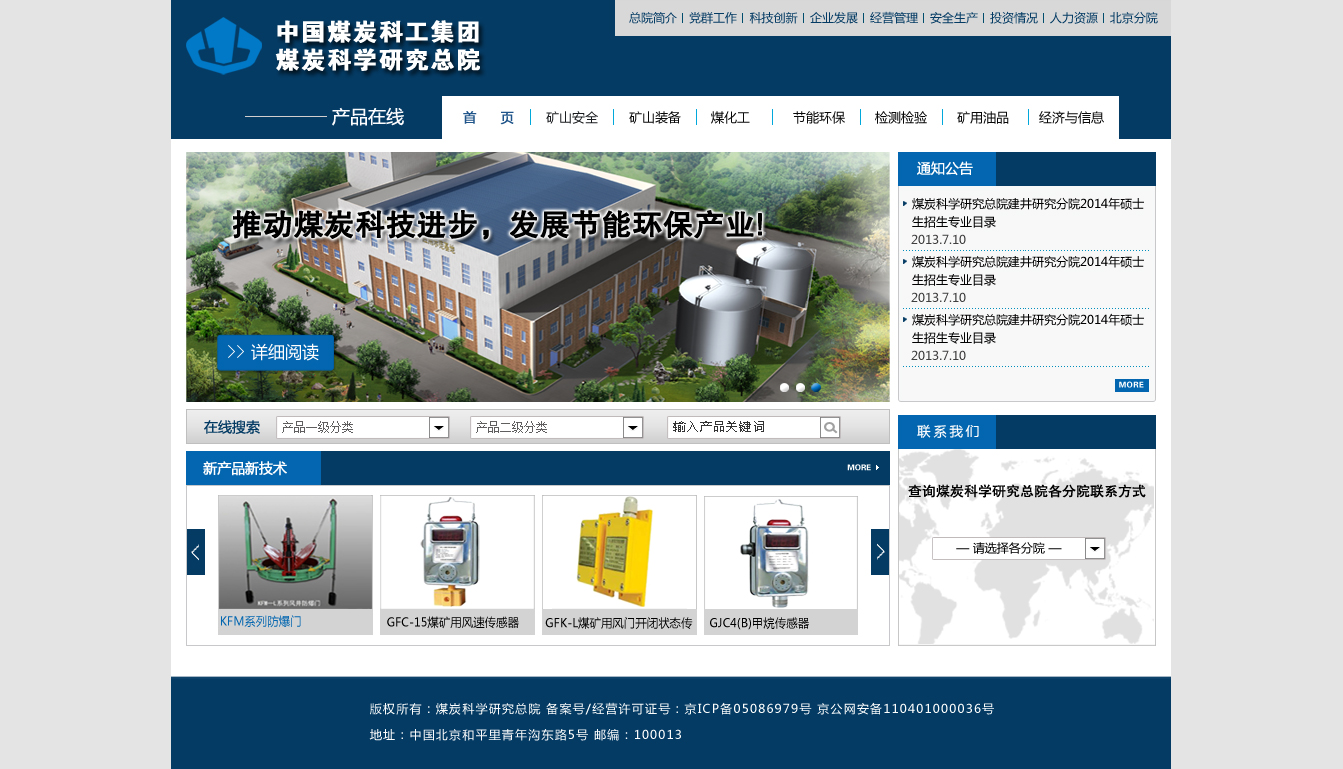Open third notice about 2014年硕士生招生

(1027, 329)
